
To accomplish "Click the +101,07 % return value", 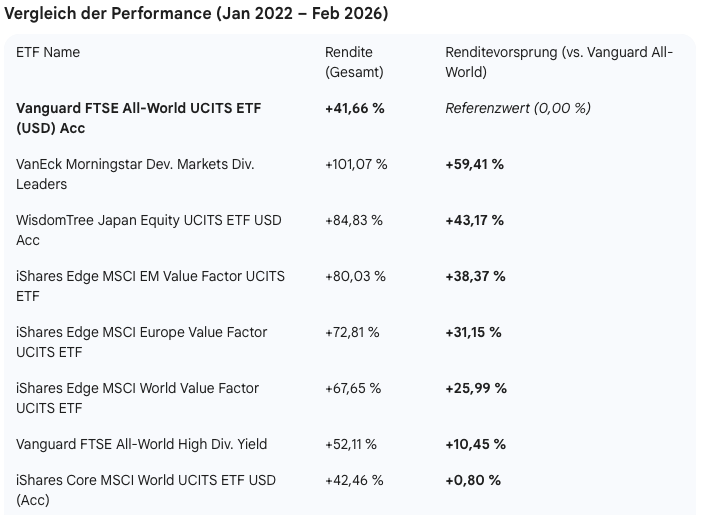I will (356, 164).
